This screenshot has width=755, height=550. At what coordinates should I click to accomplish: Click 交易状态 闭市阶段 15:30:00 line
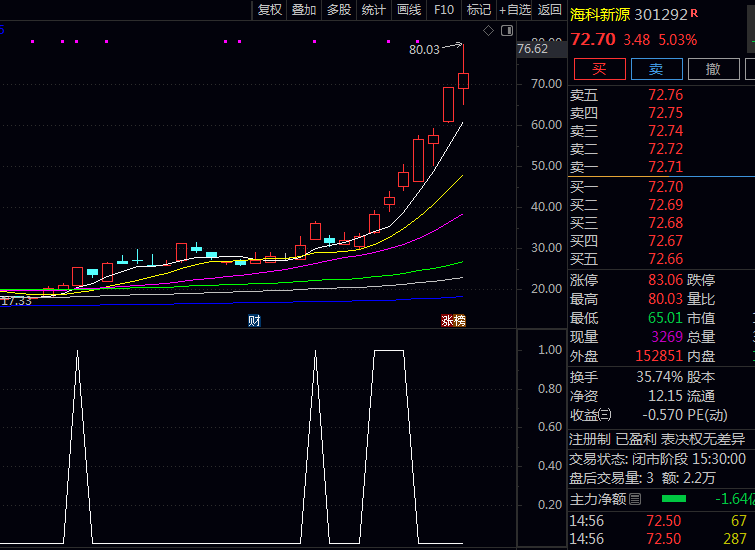tap(657, 459)
